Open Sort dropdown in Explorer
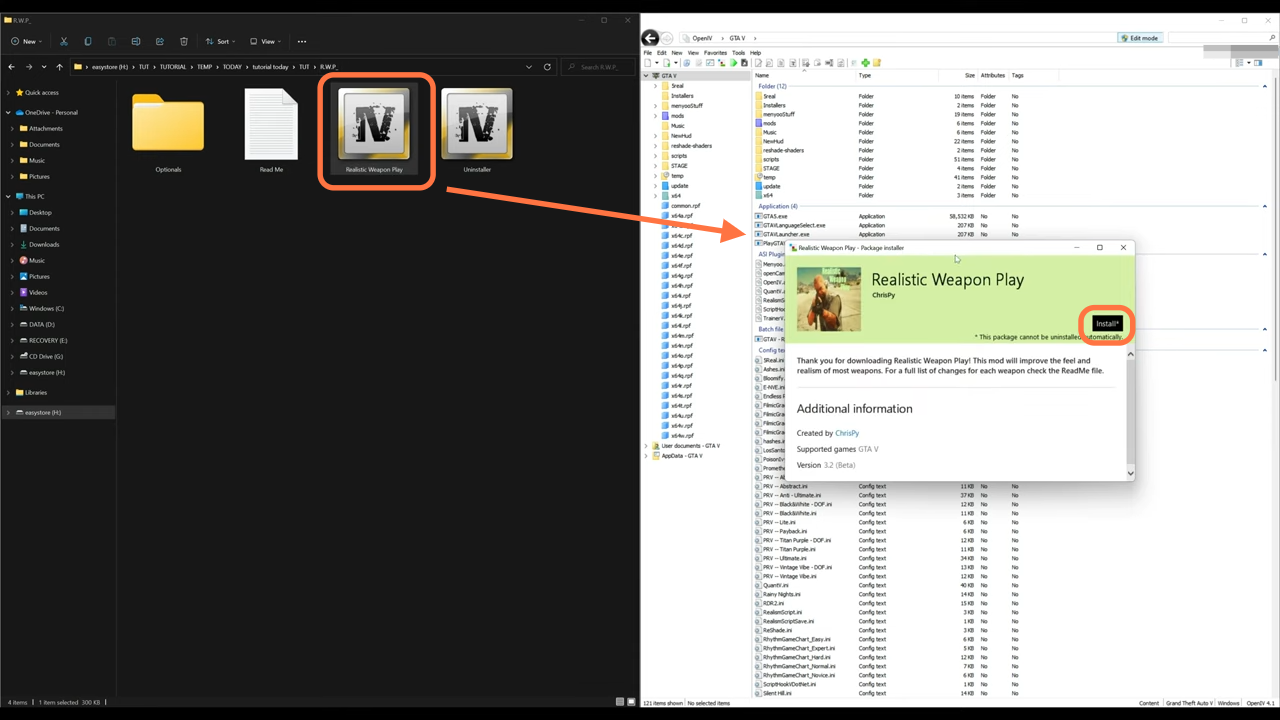1280x720 pixels. 219,42
